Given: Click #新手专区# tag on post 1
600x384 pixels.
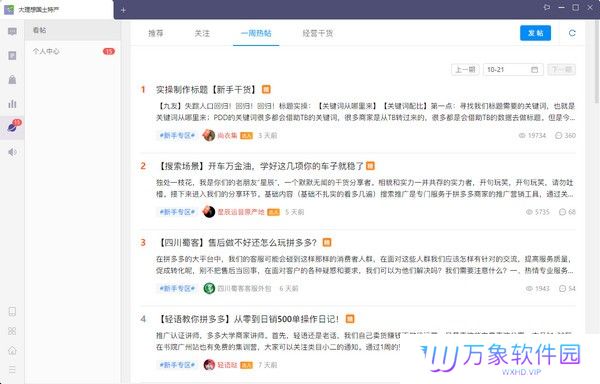Looking at the screenshot, I should click(x=177, y=135).
